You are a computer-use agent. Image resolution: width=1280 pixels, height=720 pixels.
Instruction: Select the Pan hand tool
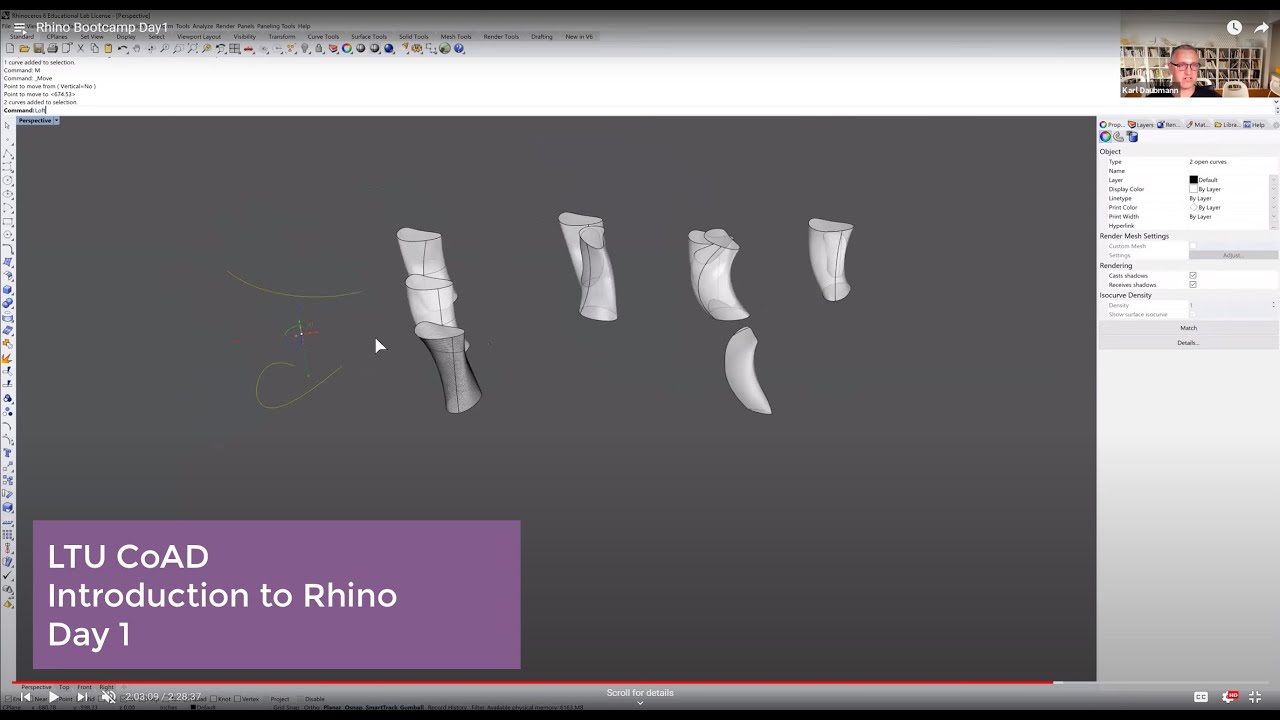pyautogui.click(x=137, y=48)
